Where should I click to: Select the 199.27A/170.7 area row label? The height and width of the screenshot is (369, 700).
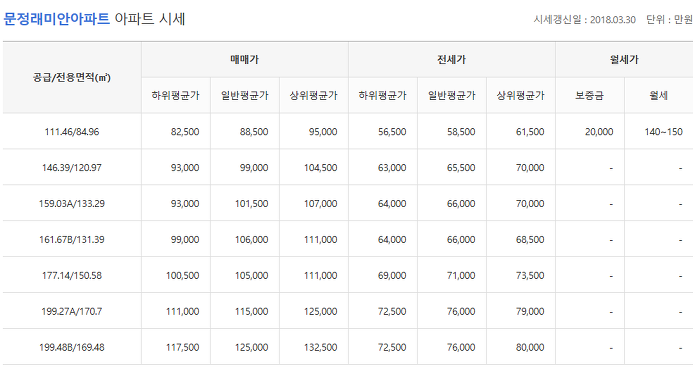point(72,311)
